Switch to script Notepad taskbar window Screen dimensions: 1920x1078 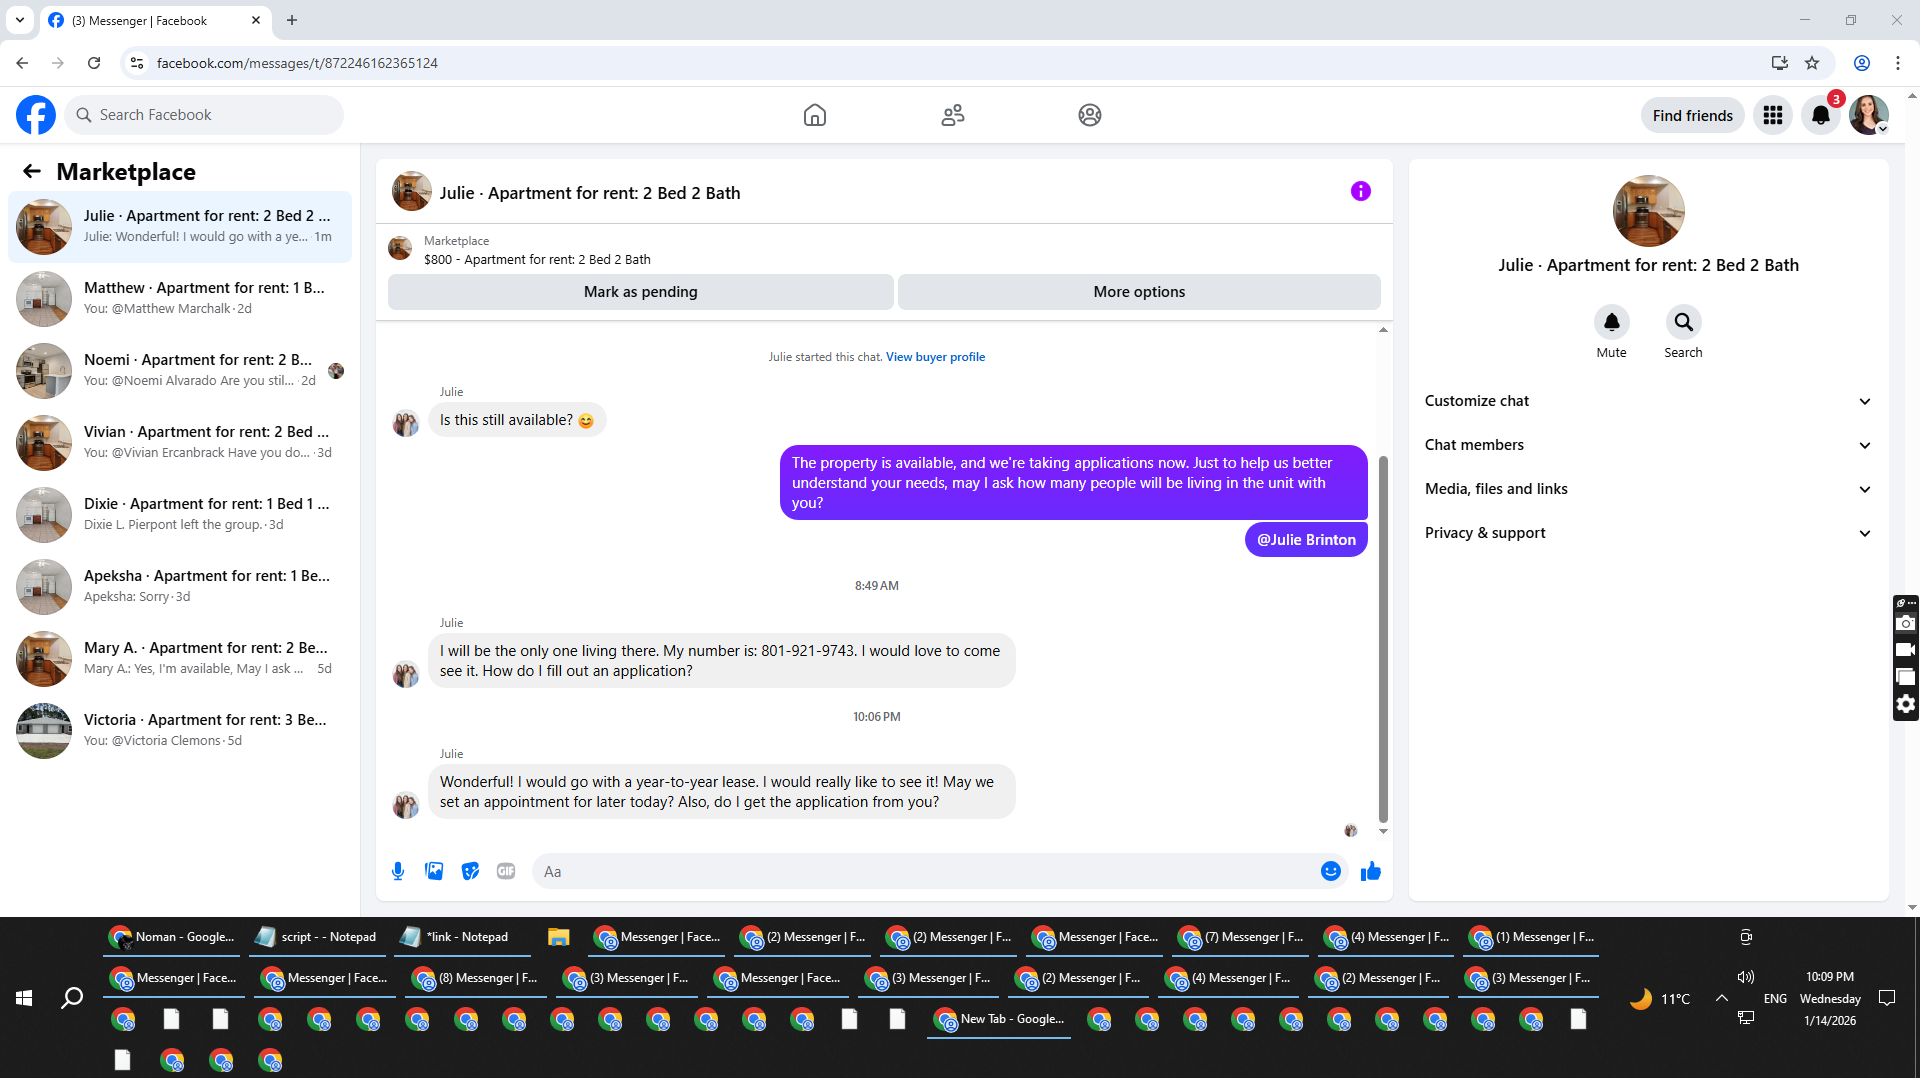318,937
